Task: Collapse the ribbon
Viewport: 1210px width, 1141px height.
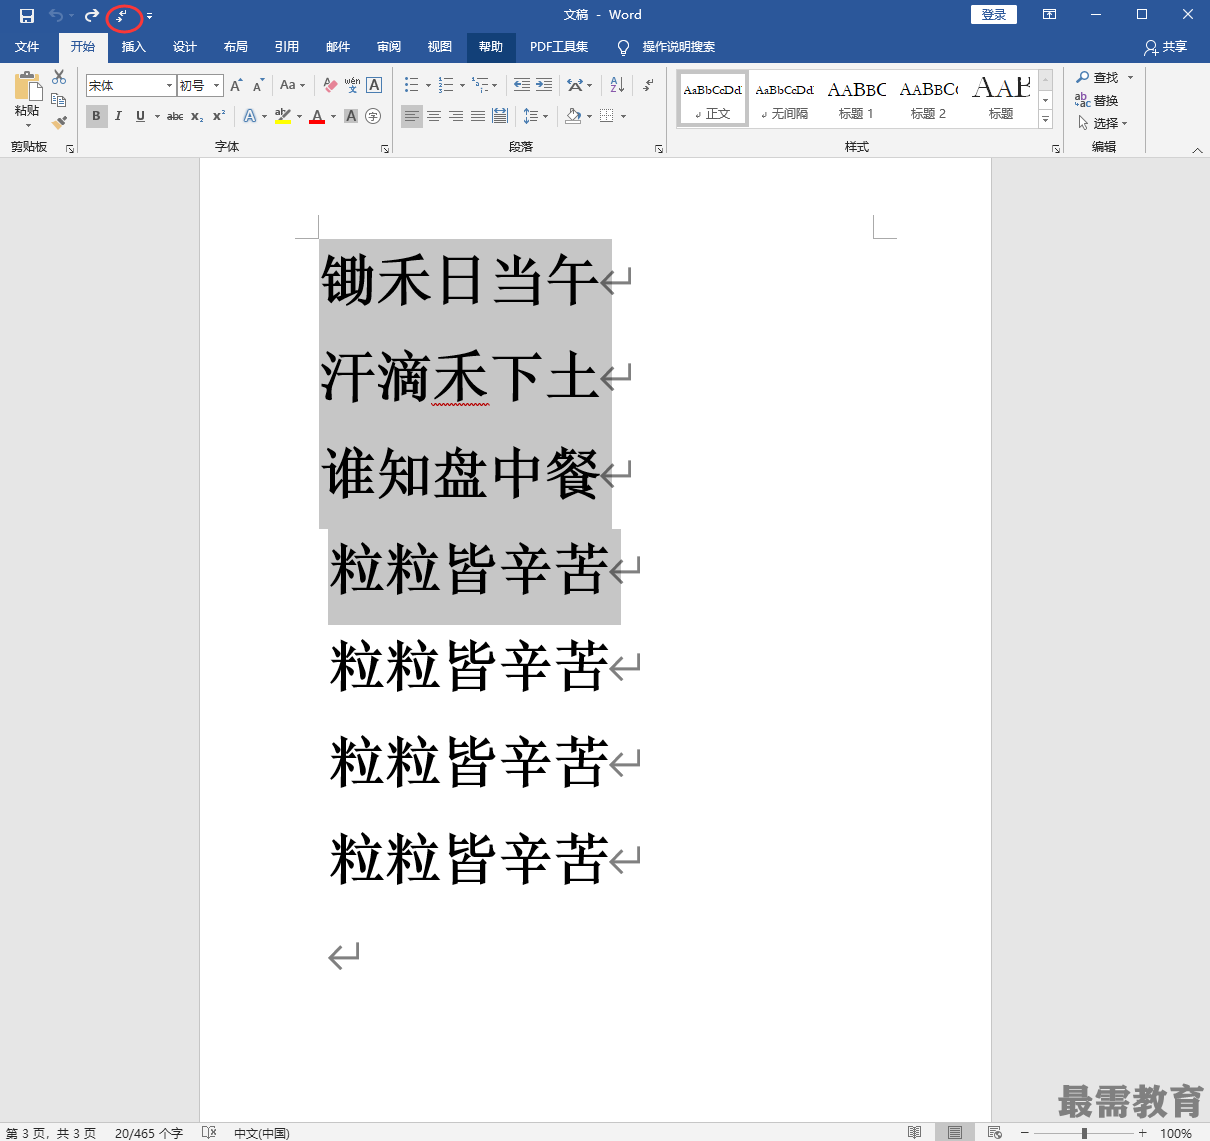Action: [x=1197, y=149]
